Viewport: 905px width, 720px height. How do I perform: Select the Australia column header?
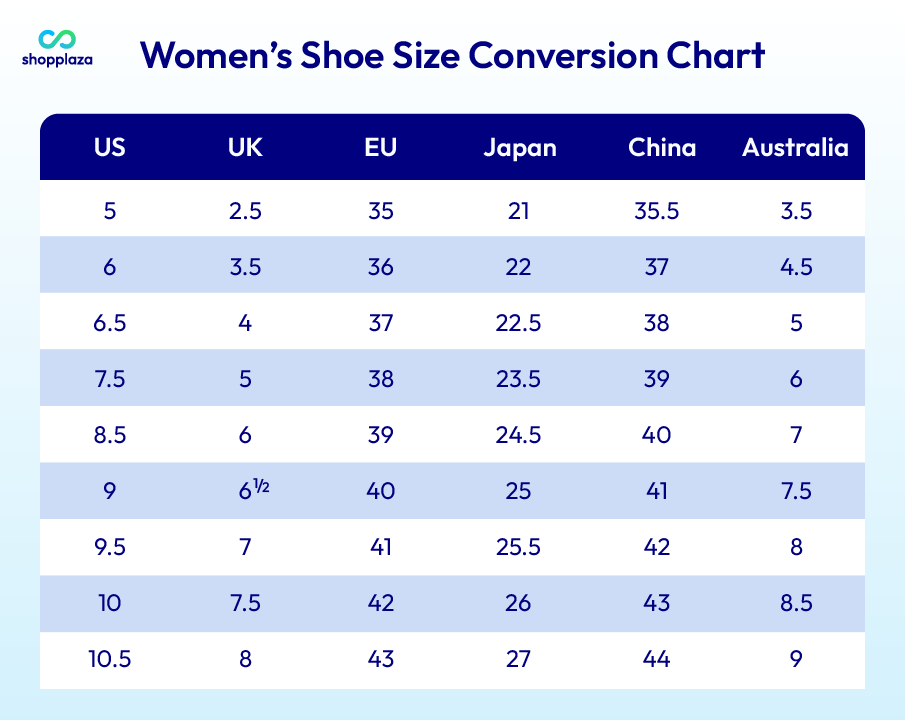[x=795, y=148]
